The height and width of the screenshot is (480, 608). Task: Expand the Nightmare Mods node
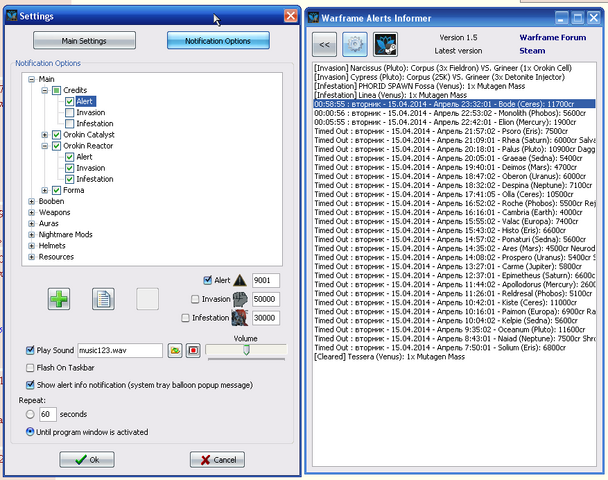click(x=31, y=235)
